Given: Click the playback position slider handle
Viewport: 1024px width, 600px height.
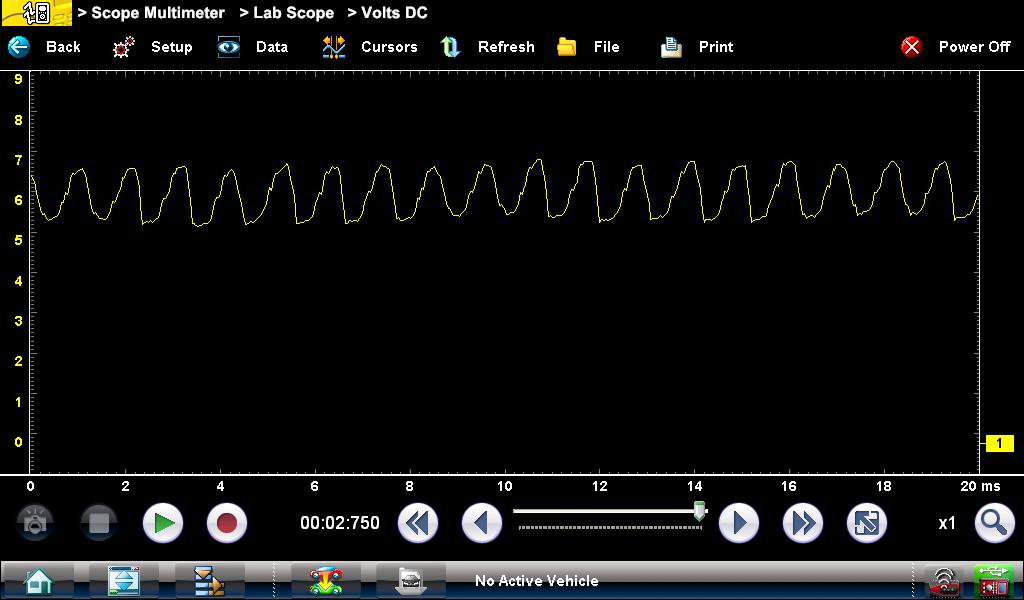Looking at the screenshot, I should tap(699, 511).
